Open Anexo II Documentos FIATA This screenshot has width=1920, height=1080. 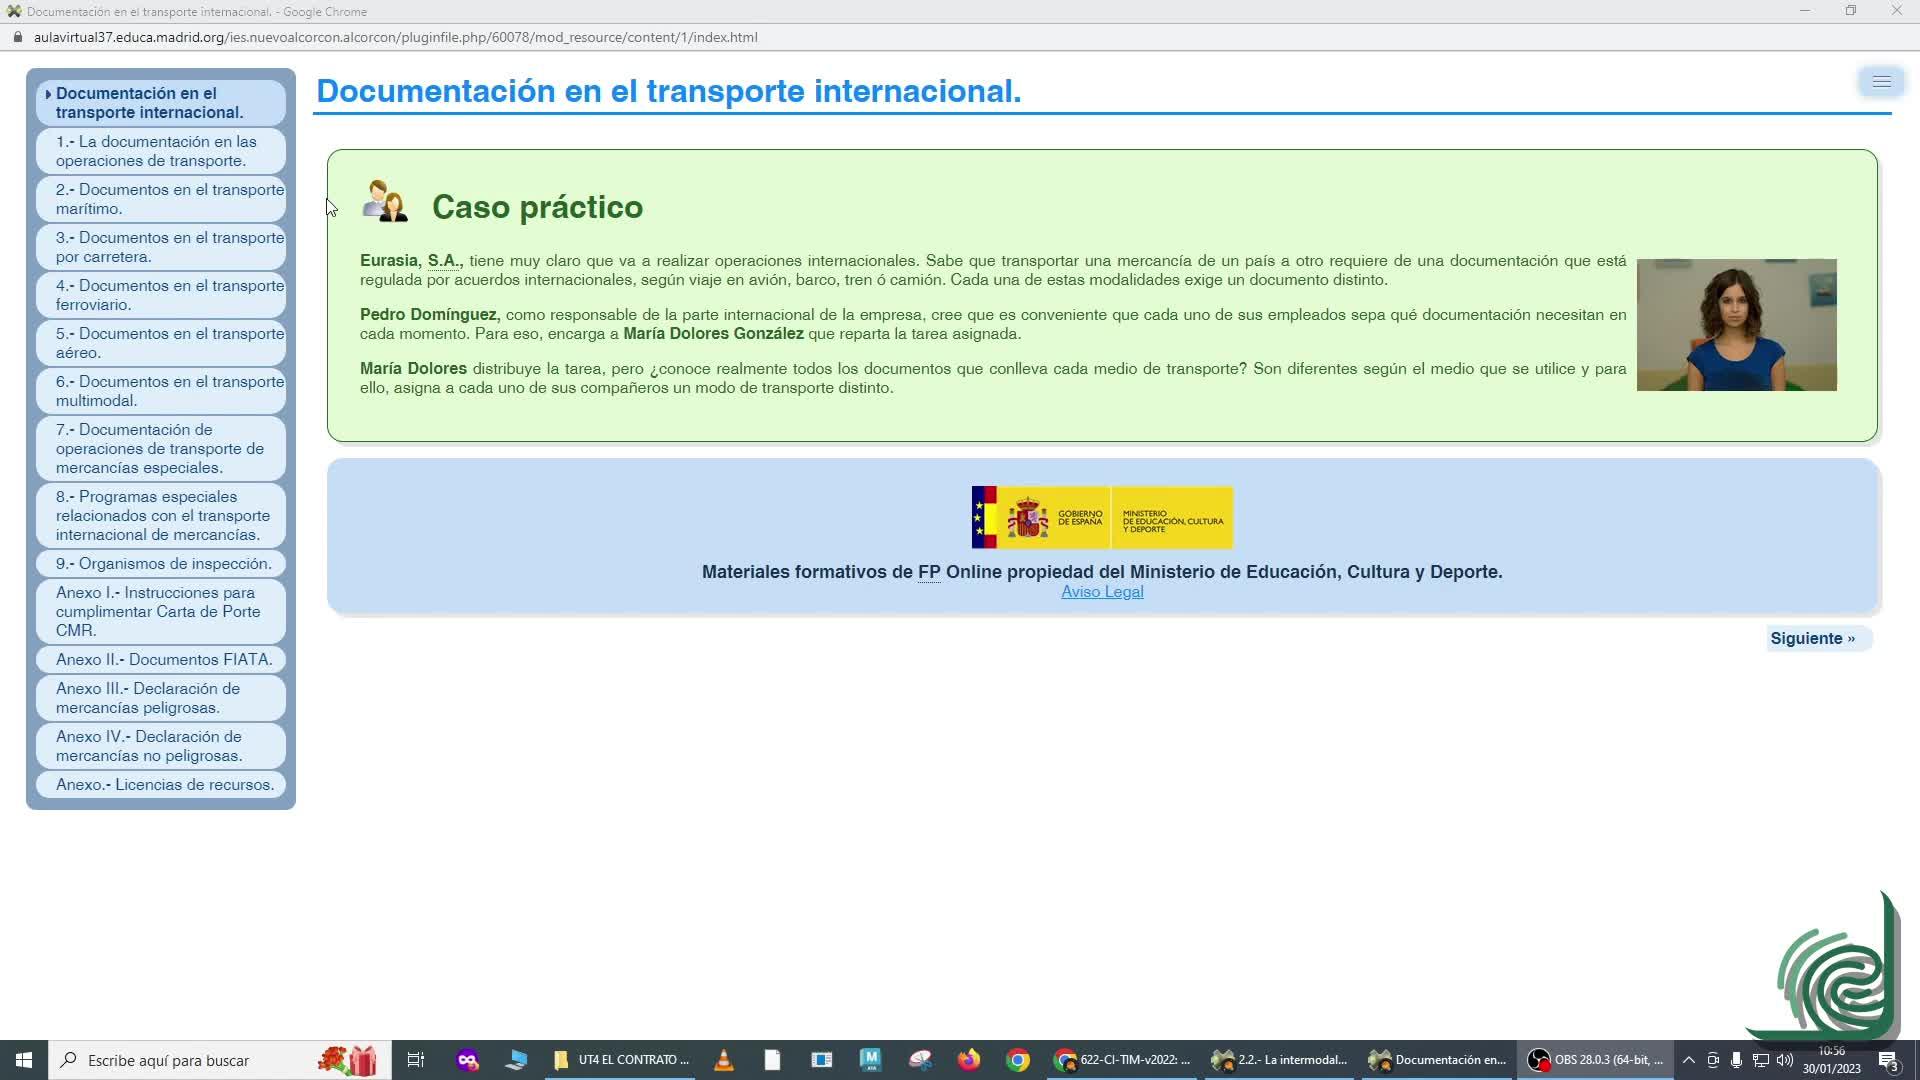(x=163, y=660)
